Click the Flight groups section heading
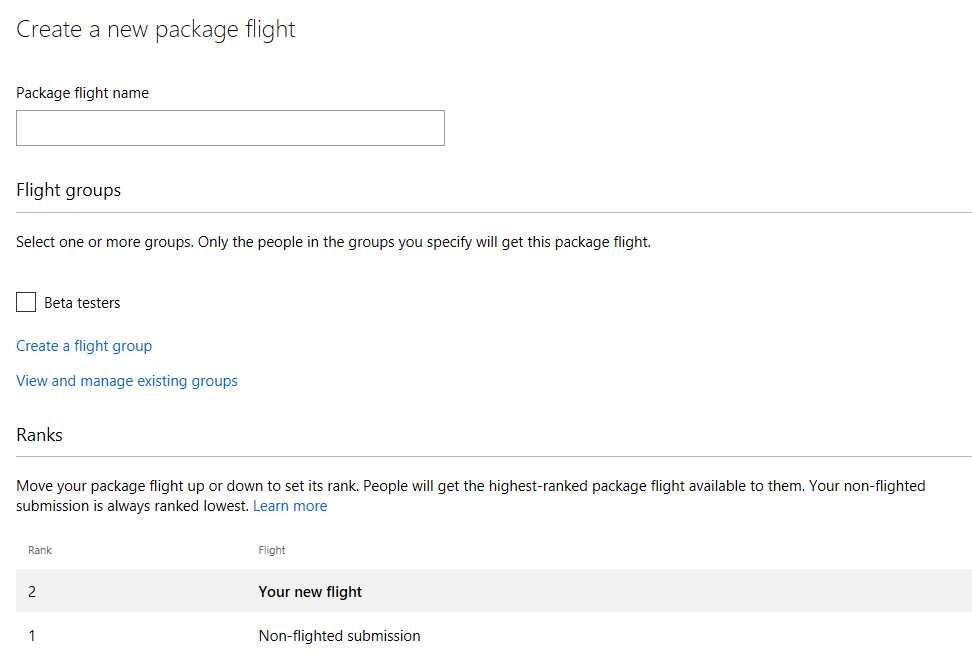This screenshot has height=667, width=972. [x=68, y=190]
